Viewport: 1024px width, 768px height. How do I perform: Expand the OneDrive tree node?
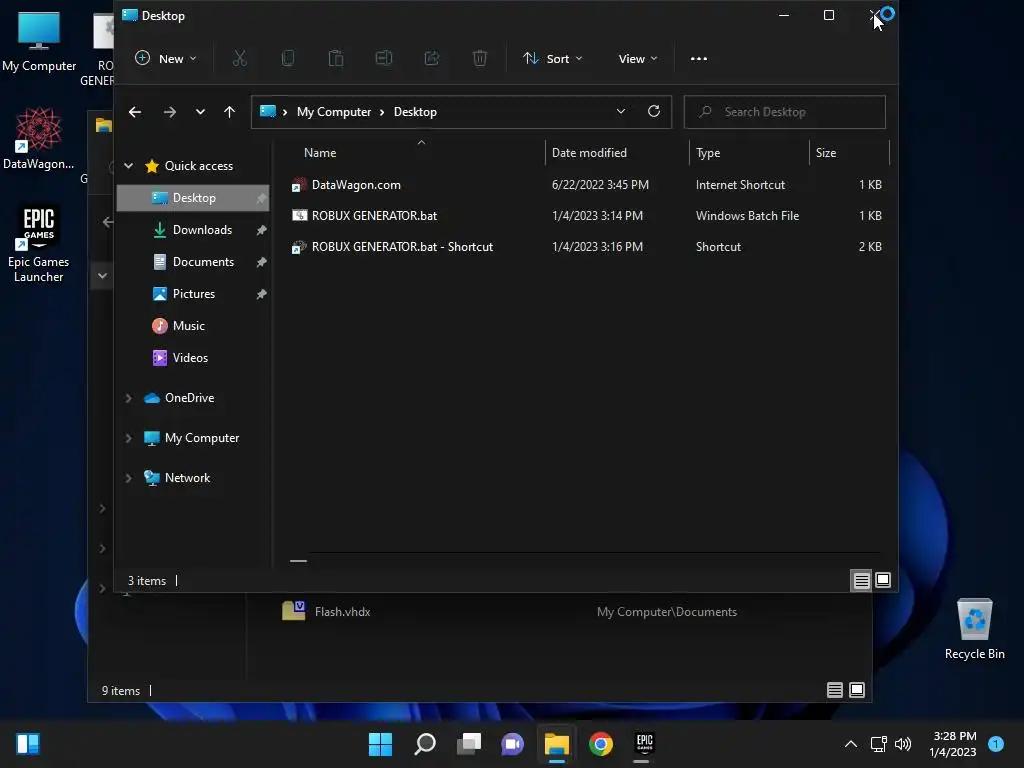(129, 398)
